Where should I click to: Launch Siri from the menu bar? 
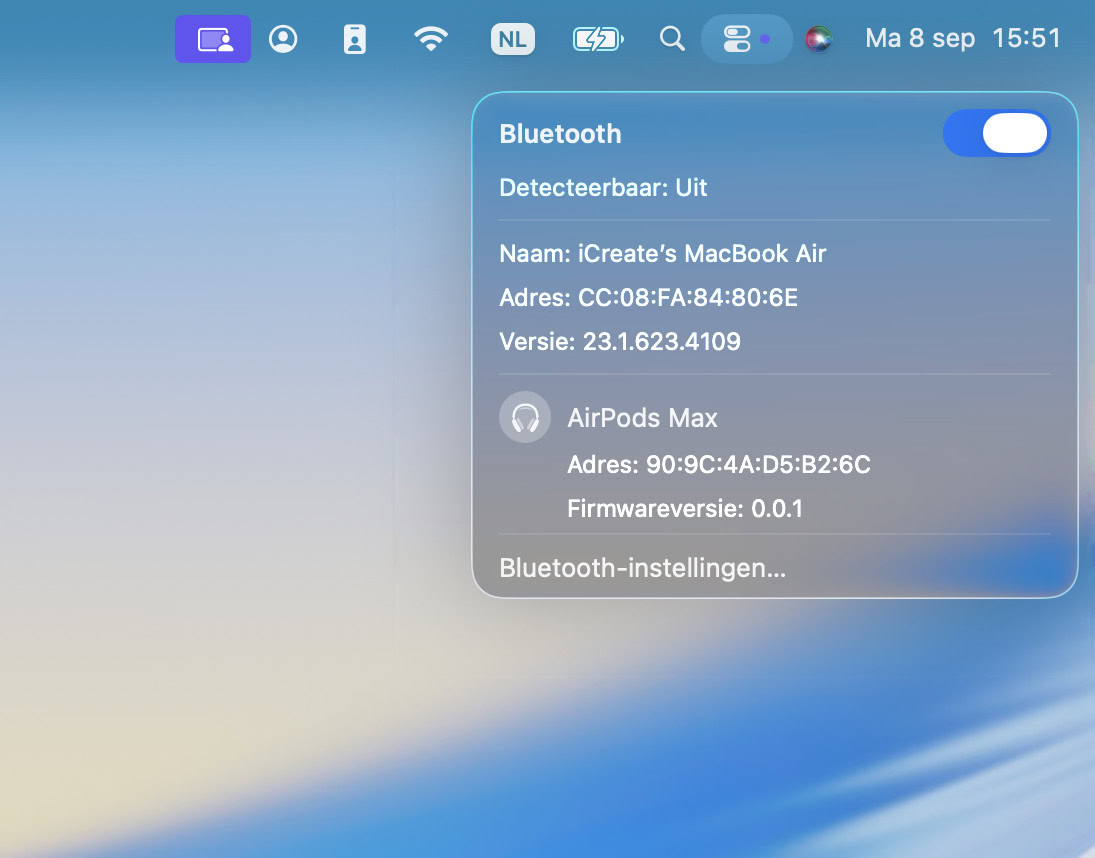(819, 40)
